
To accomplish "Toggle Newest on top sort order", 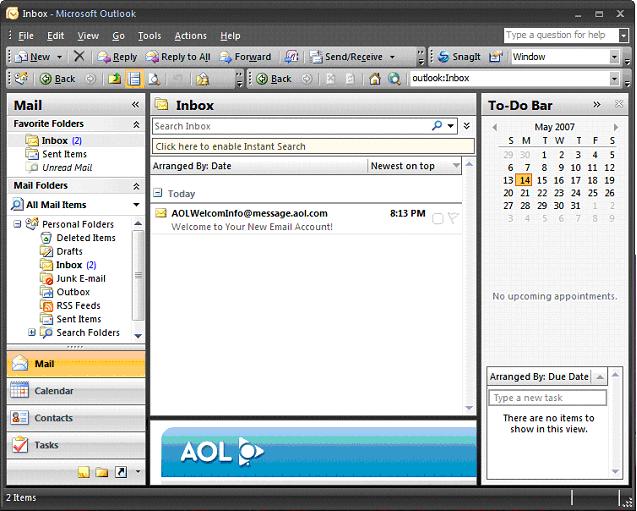I will (x=414, y=166).
